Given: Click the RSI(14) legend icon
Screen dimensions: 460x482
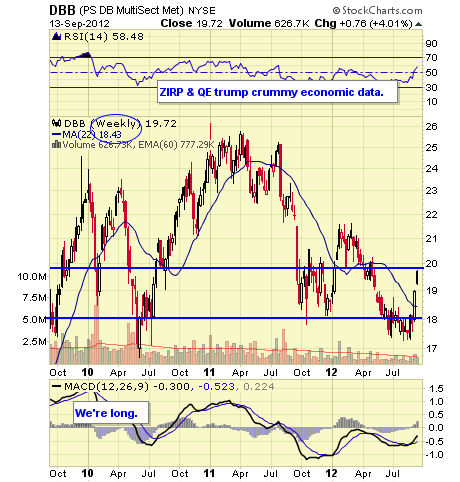Looking at the screenshot, I should click(56, 36).
